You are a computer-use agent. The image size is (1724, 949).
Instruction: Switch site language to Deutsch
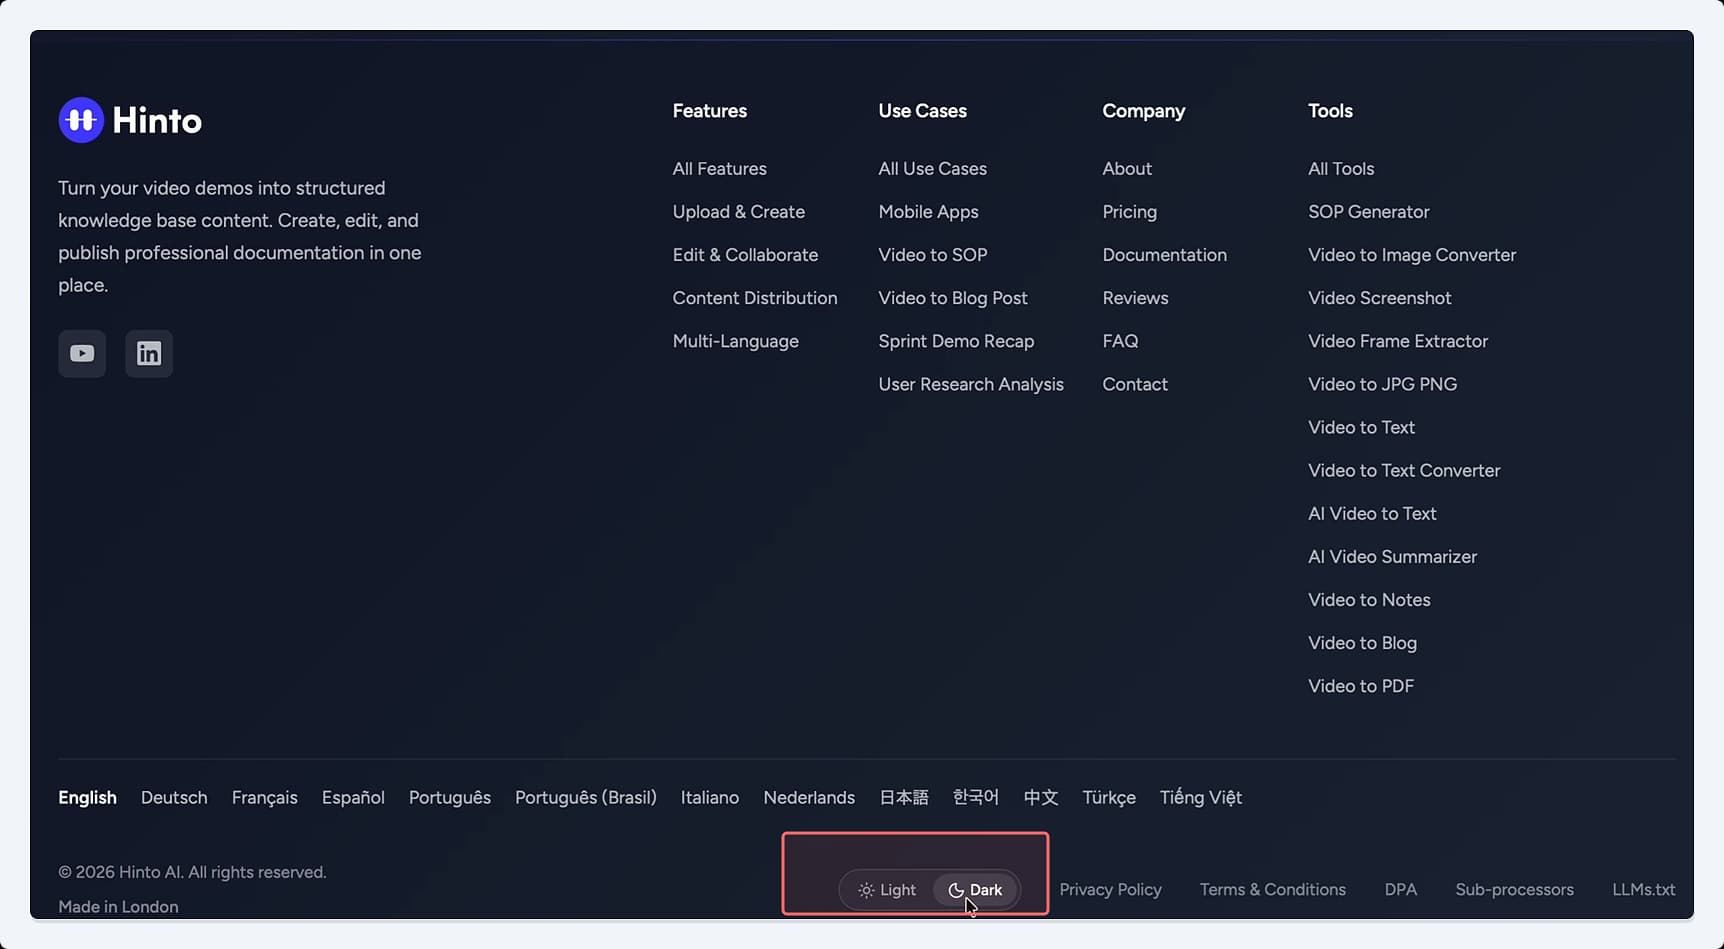pyautogui.click(x=174, y=798)
